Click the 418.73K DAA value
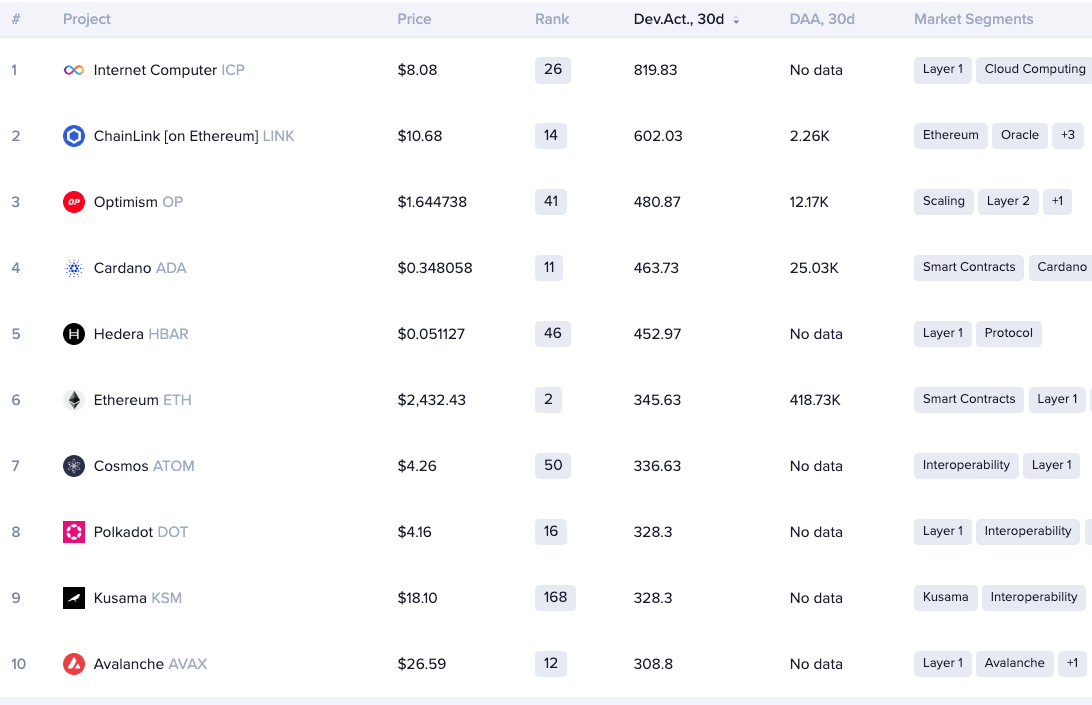The width and height of the screenshot is (1092, 705). pyautogui.click(x=815, y=401)
